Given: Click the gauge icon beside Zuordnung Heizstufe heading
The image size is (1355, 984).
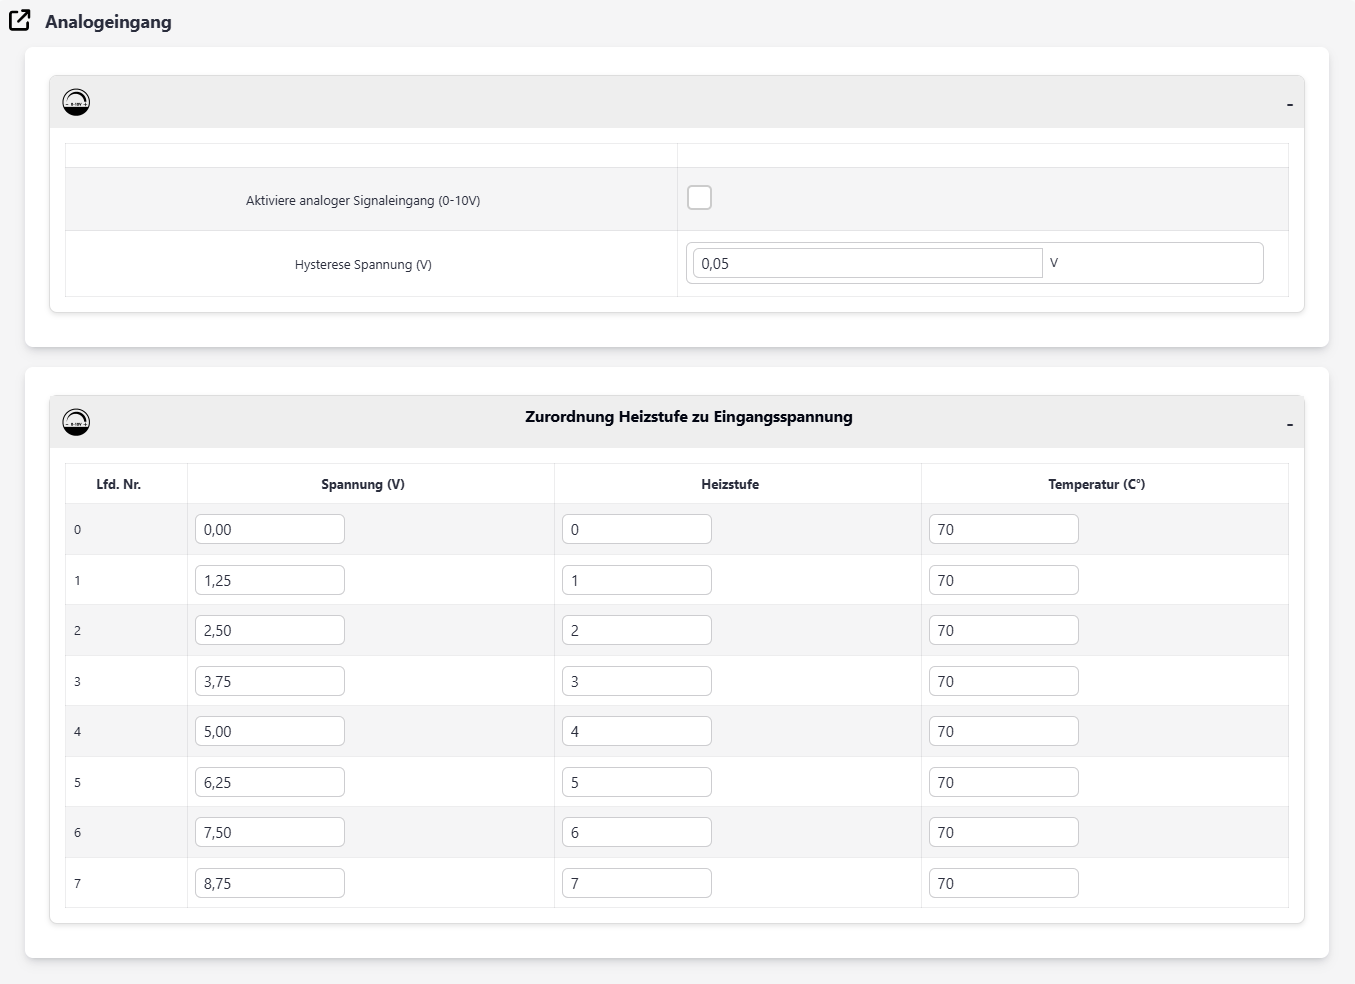Looking at the screenshot, I should pyautogui.click(x=76, y=422).
